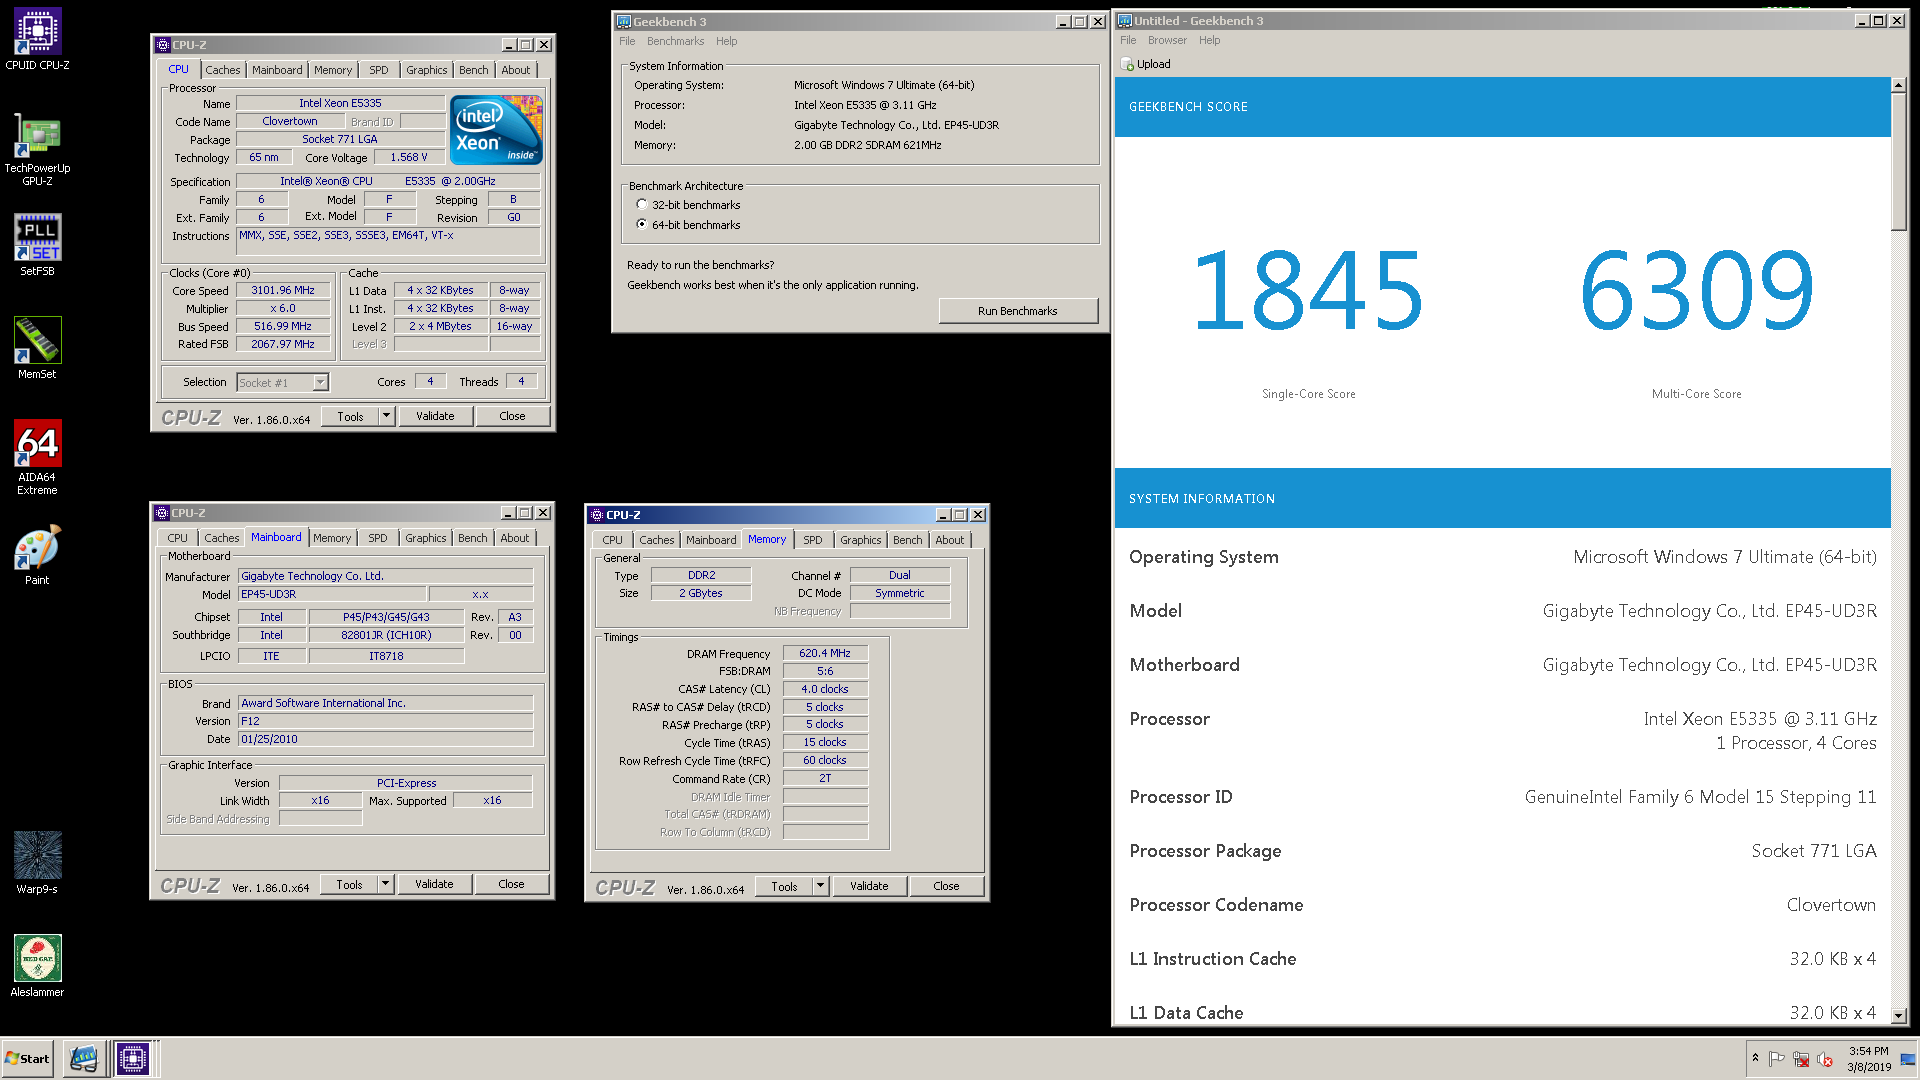
Task: Show hidden system tray icons arrow
Action: pos(1755,1058)
